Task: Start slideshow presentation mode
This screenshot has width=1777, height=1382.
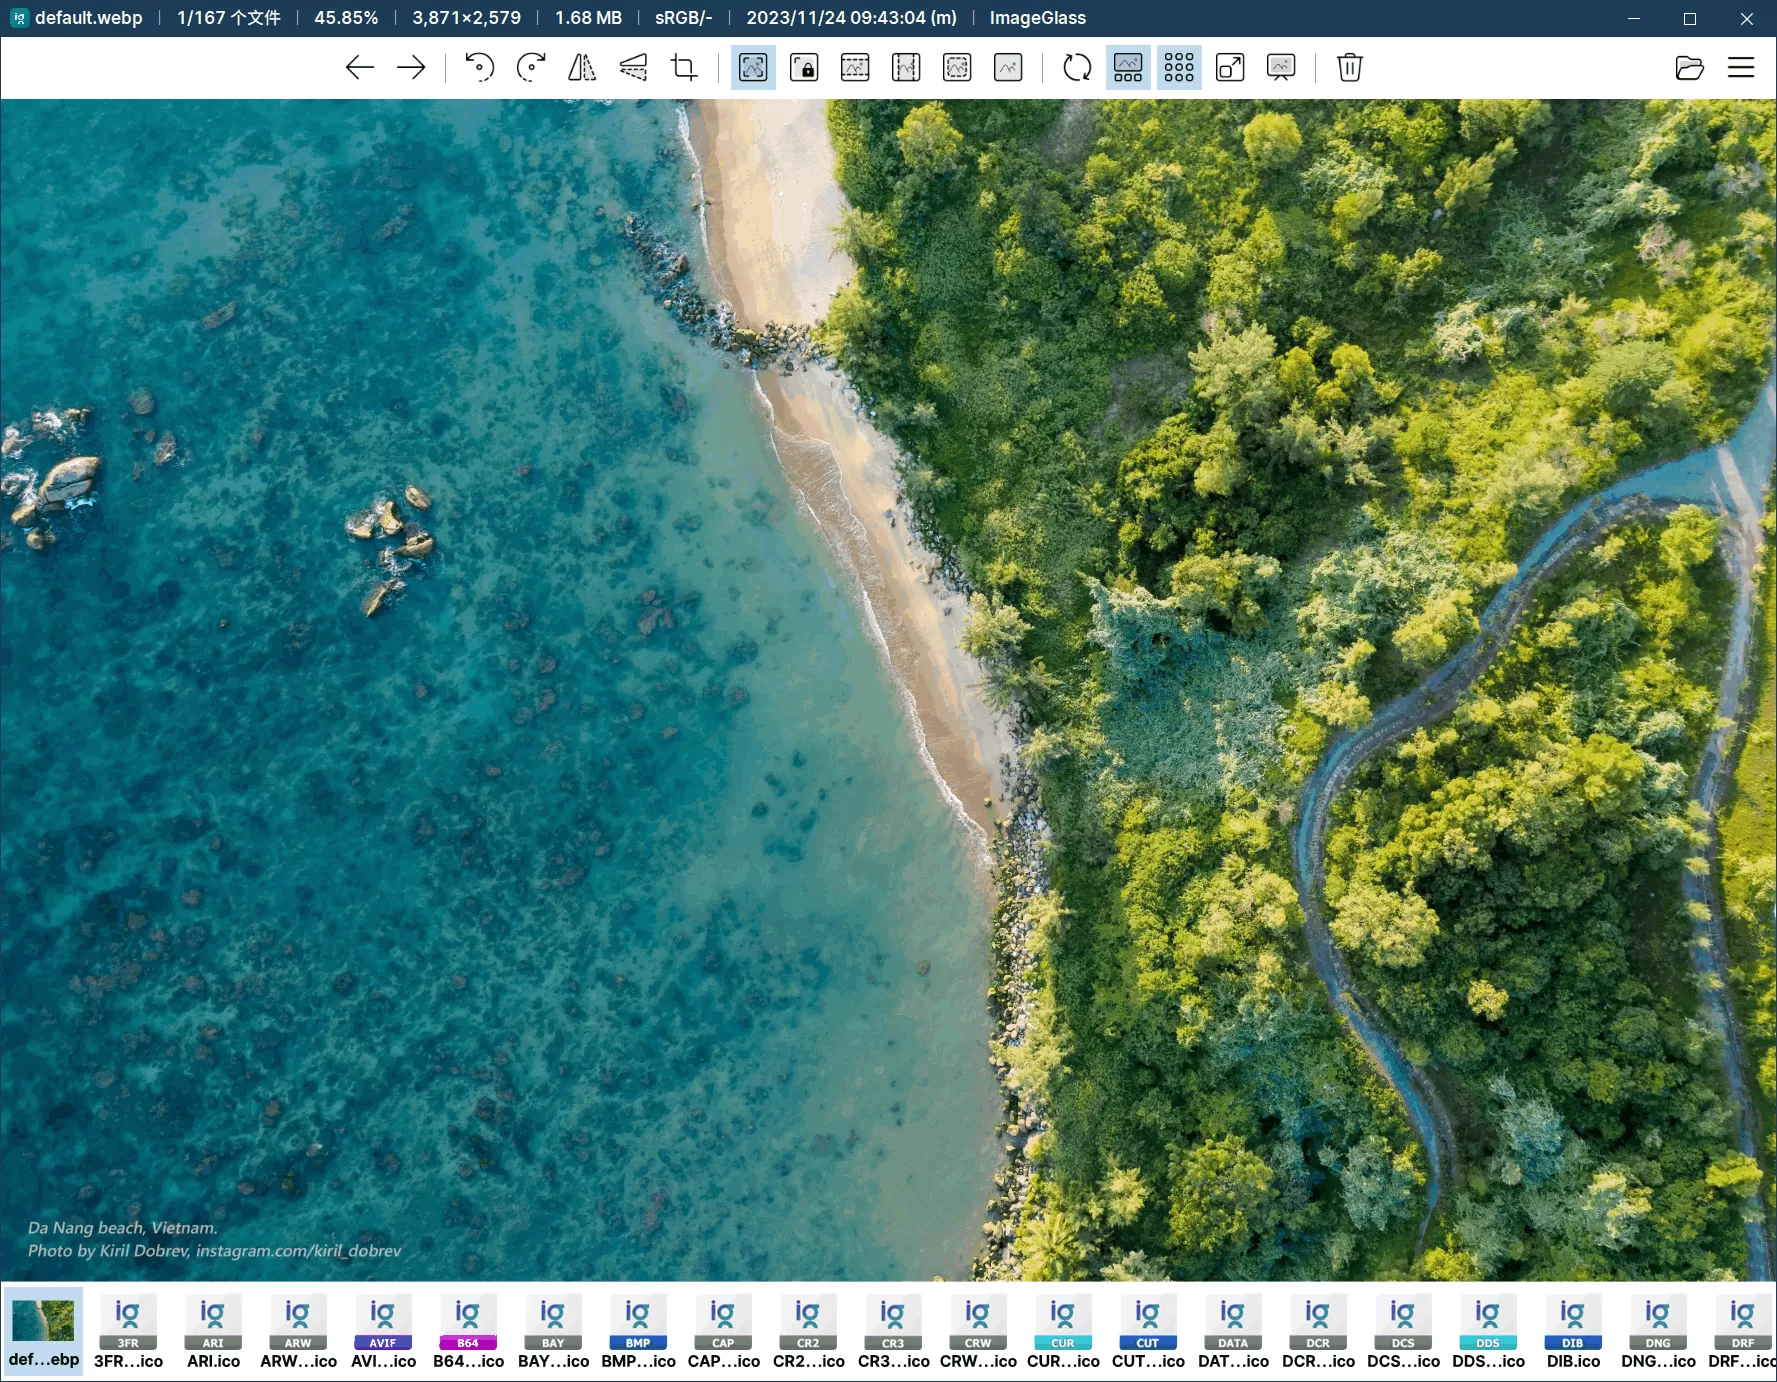Action: click(x=1281, y=68)
